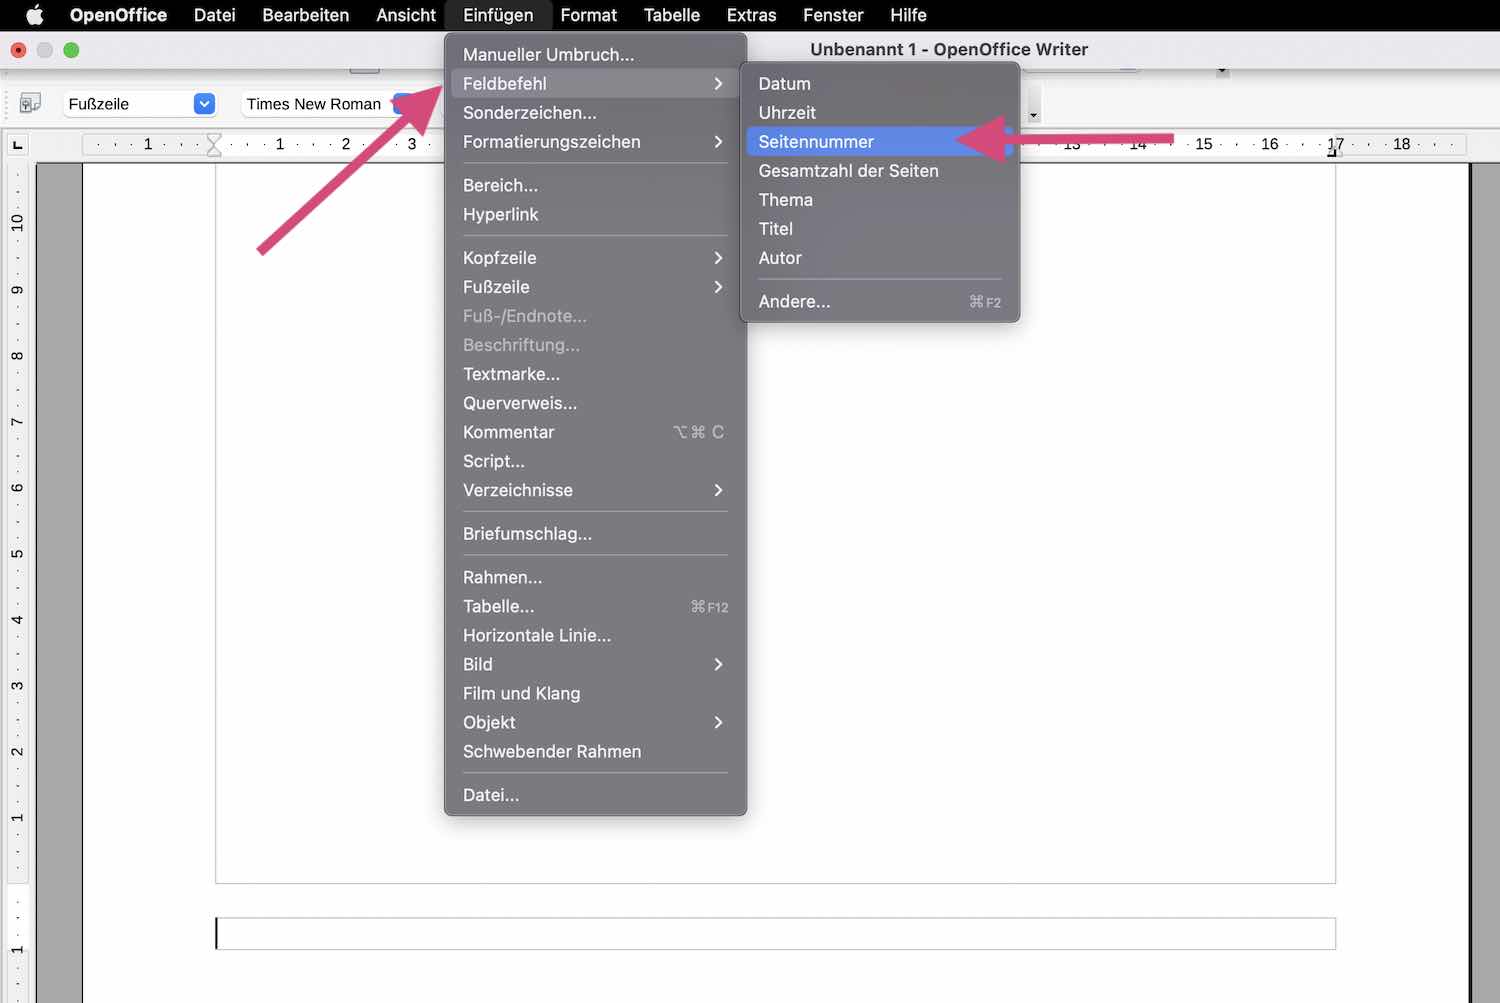
Task: Click the right margin marker on ruler
Action: pos(1332,151)
